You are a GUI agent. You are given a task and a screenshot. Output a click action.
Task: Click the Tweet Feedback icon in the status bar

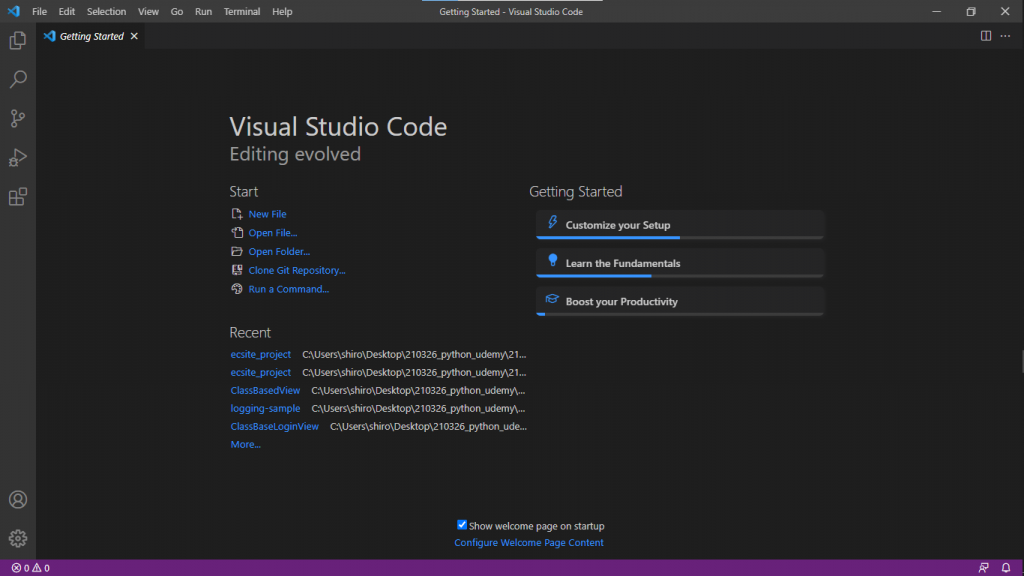click(984, 567)
